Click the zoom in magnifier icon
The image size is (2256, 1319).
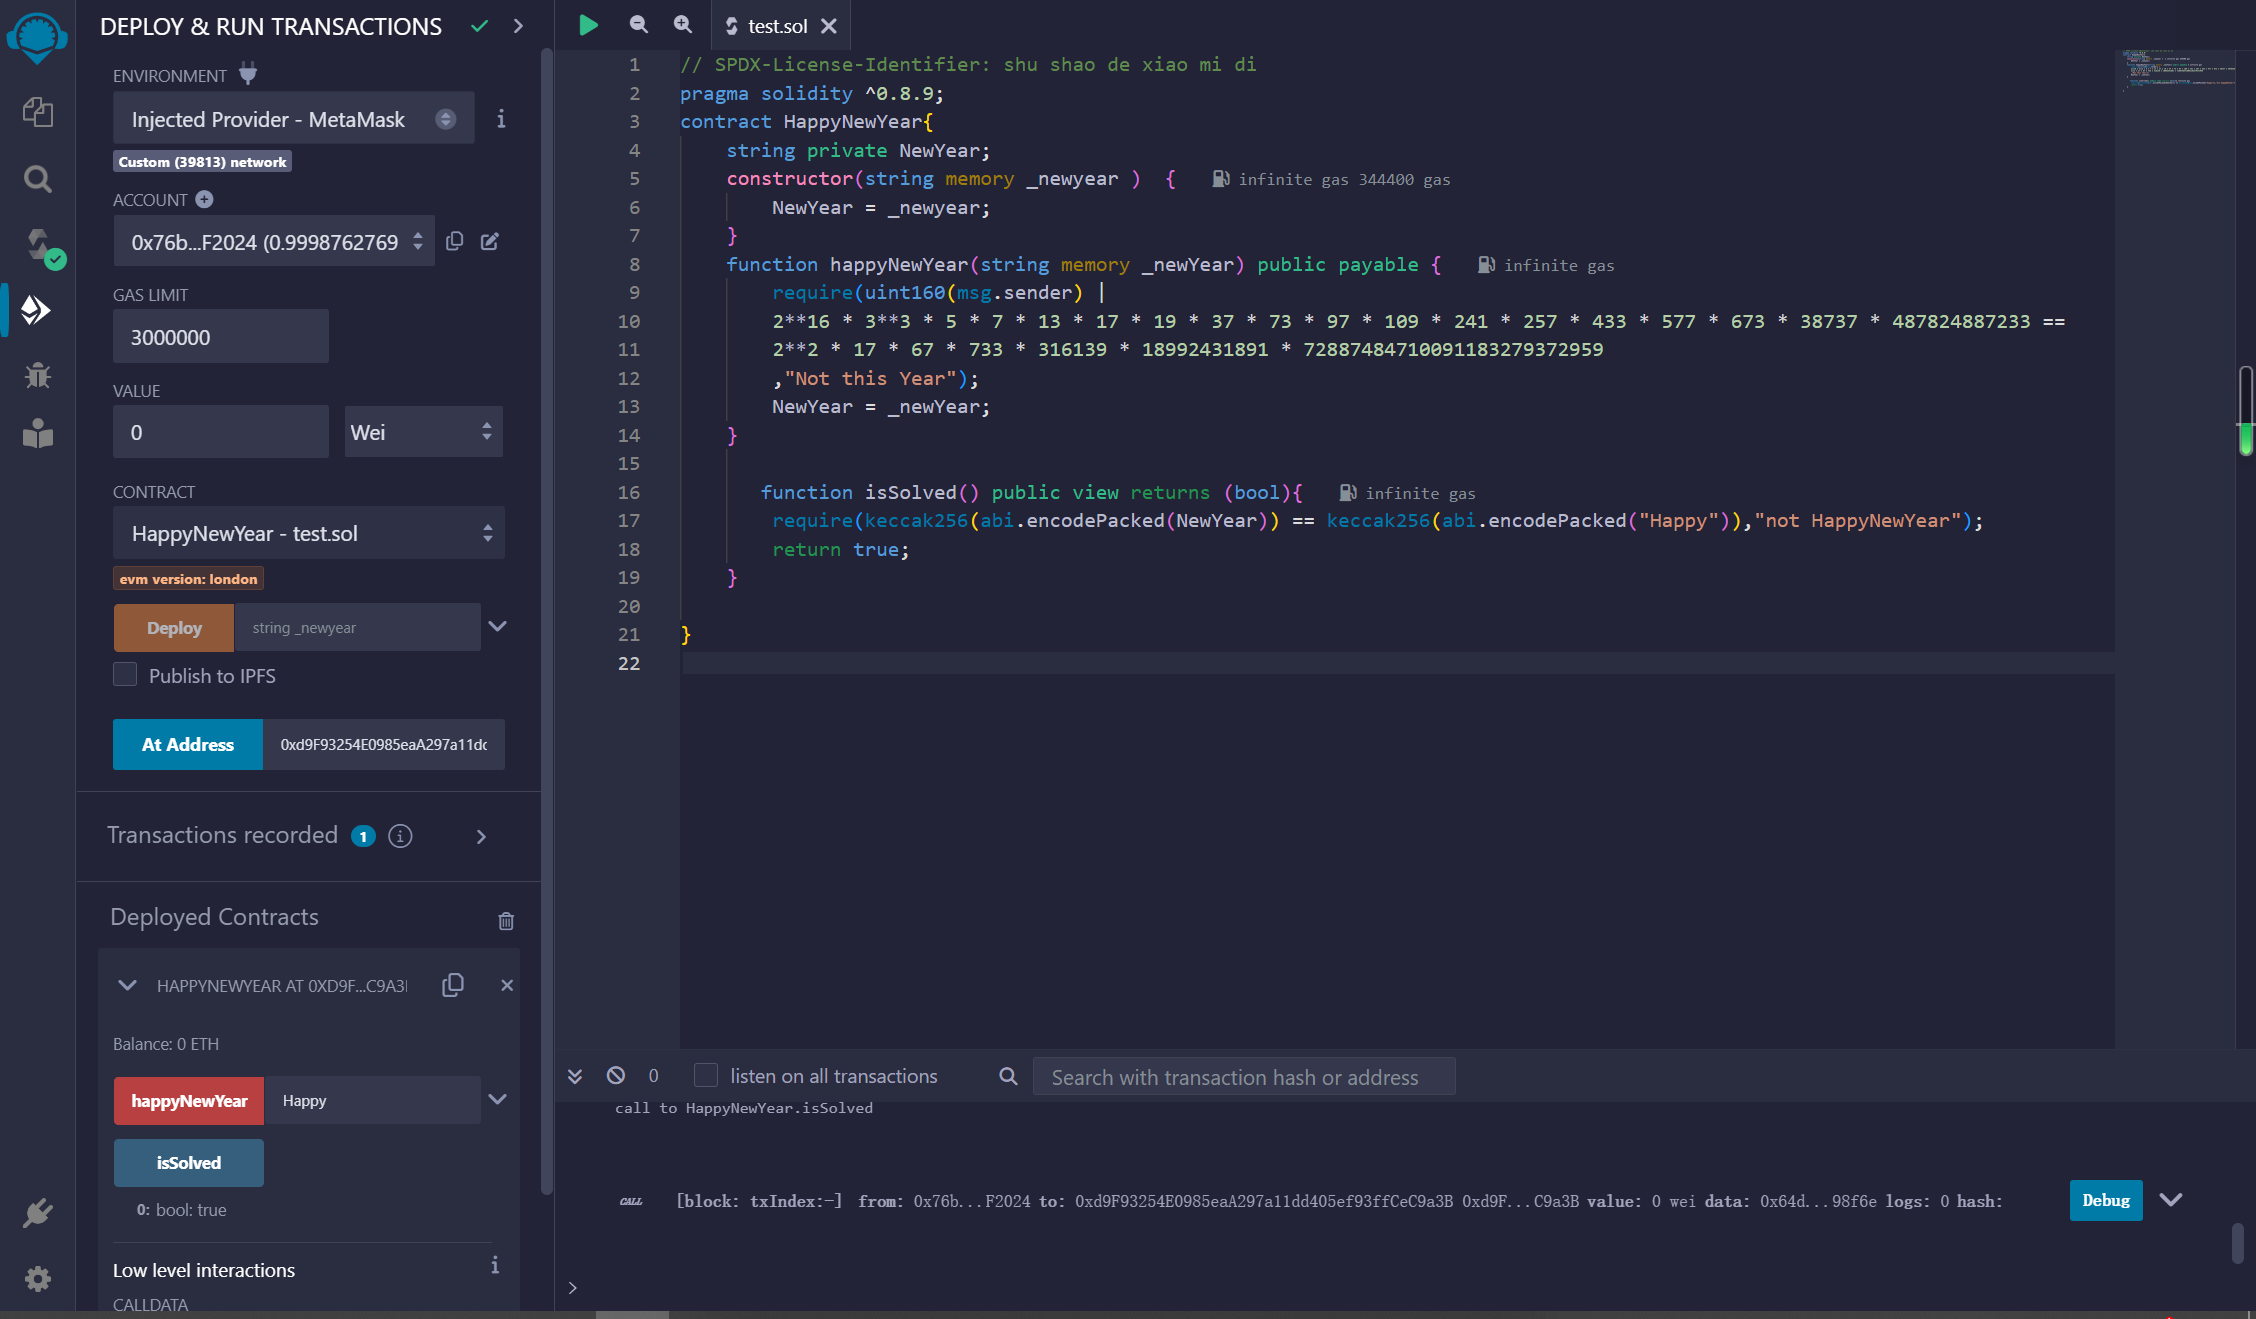[682, 25]
